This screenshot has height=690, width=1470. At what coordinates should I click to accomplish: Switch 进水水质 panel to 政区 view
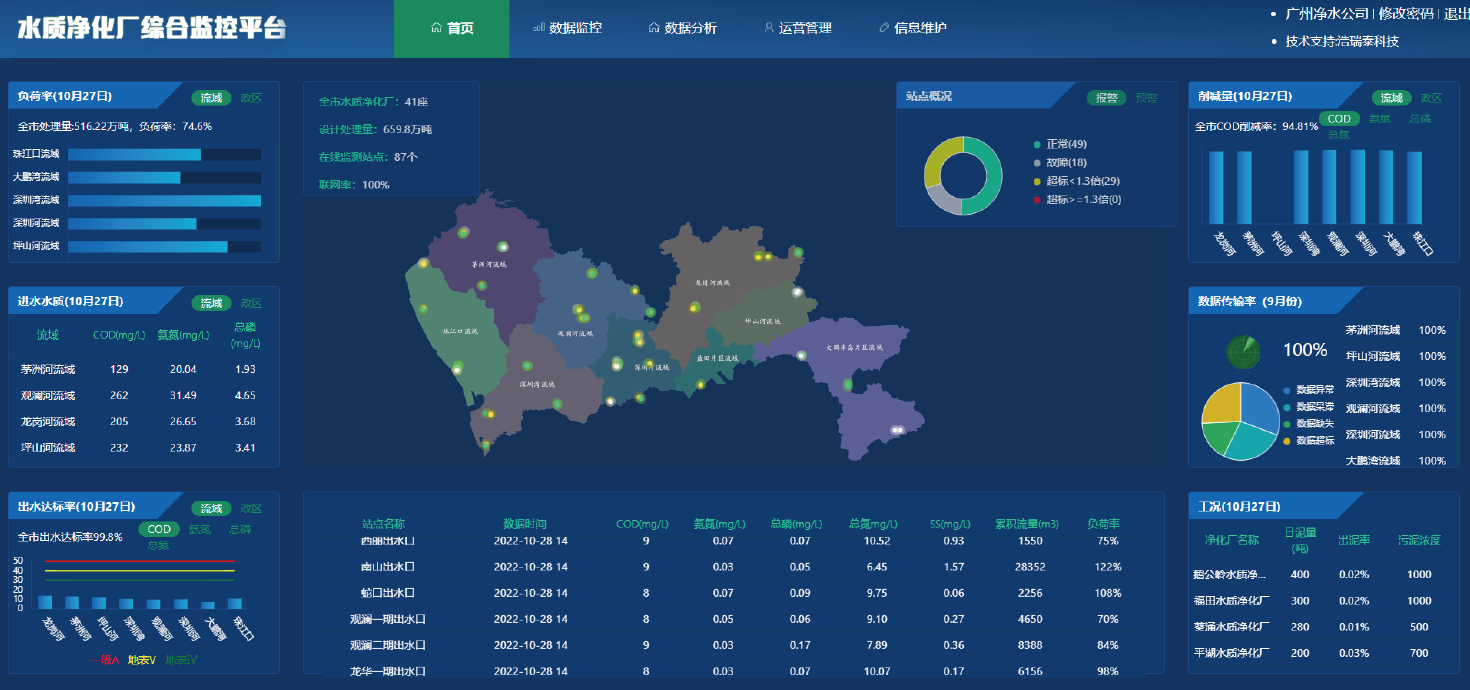coord(251,303)
